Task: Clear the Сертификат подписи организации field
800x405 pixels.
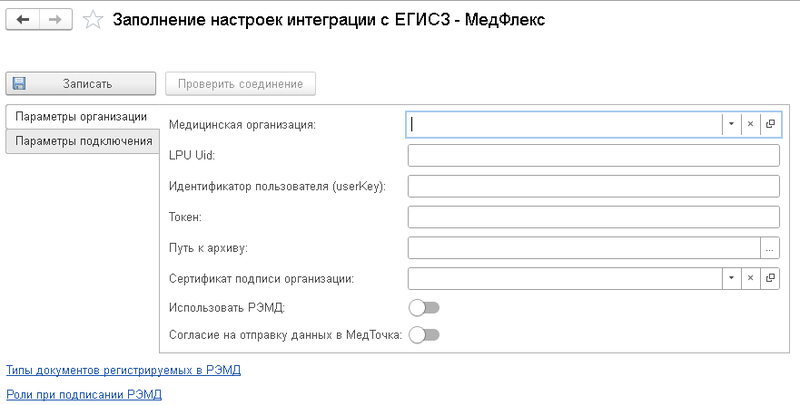Action: pyautogui.click(x=750, y=278)
